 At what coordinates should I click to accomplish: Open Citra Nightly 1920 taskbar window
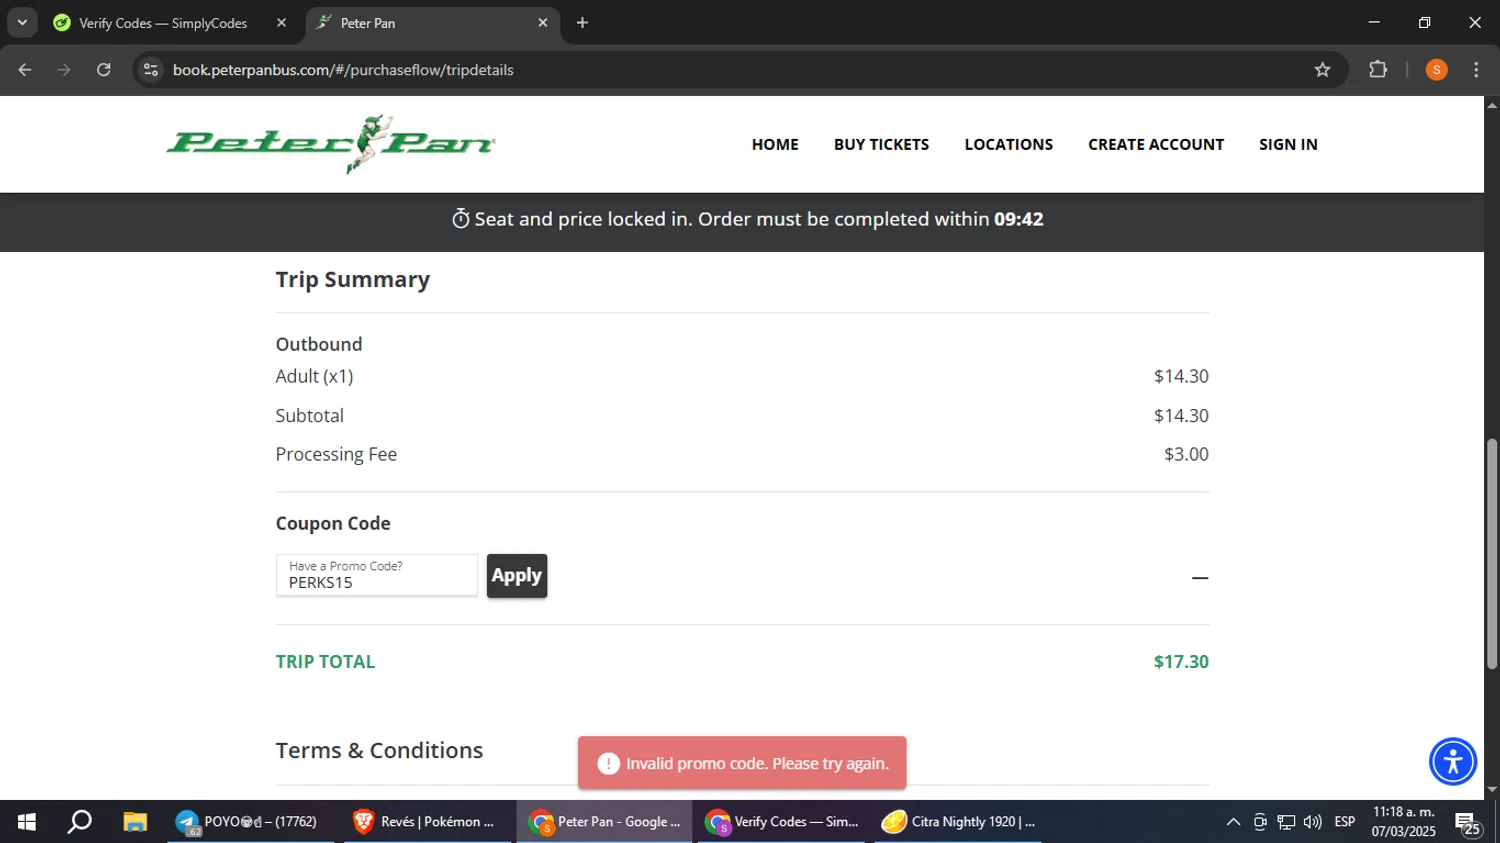click(x=958, y=822)
